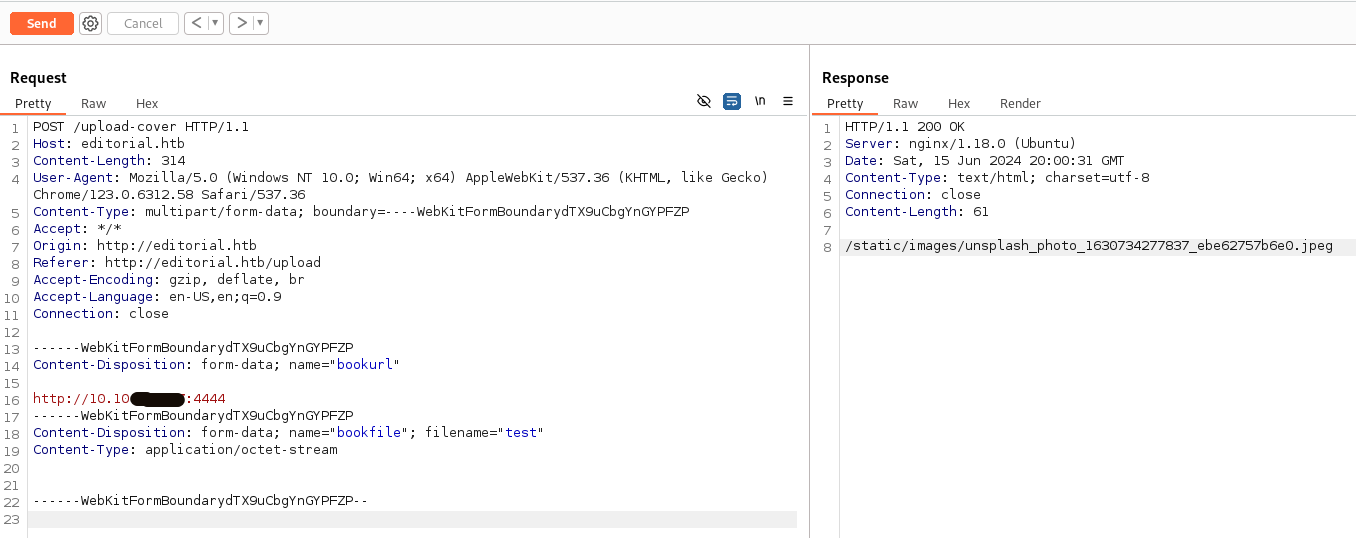1356x538 pixels.
Task: Click the Date: Sat, 15 Jun 2024 line
Action: click(x=985, y=161)
